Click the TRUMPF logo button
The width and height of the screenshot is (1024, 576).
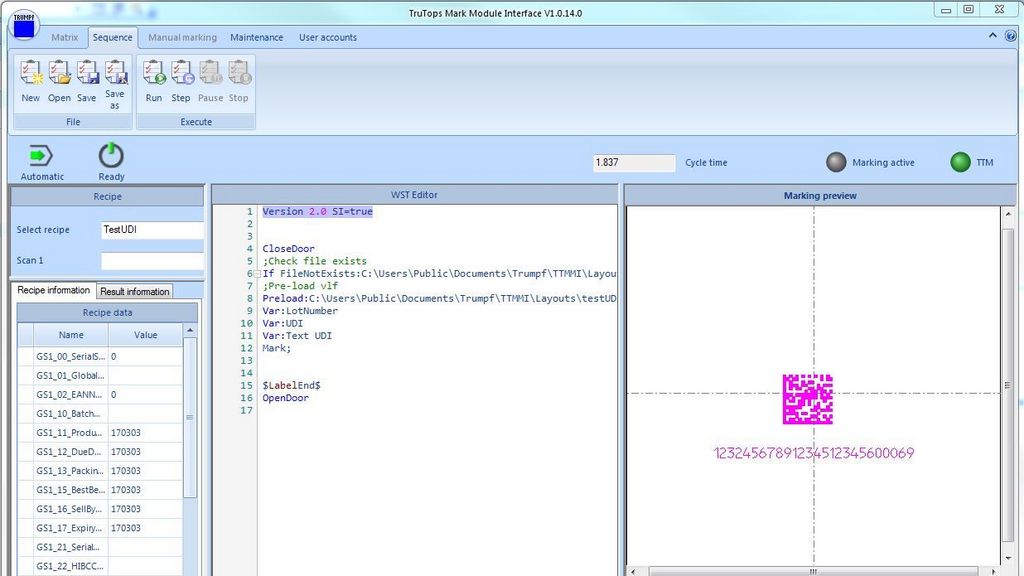click(23, 27)
